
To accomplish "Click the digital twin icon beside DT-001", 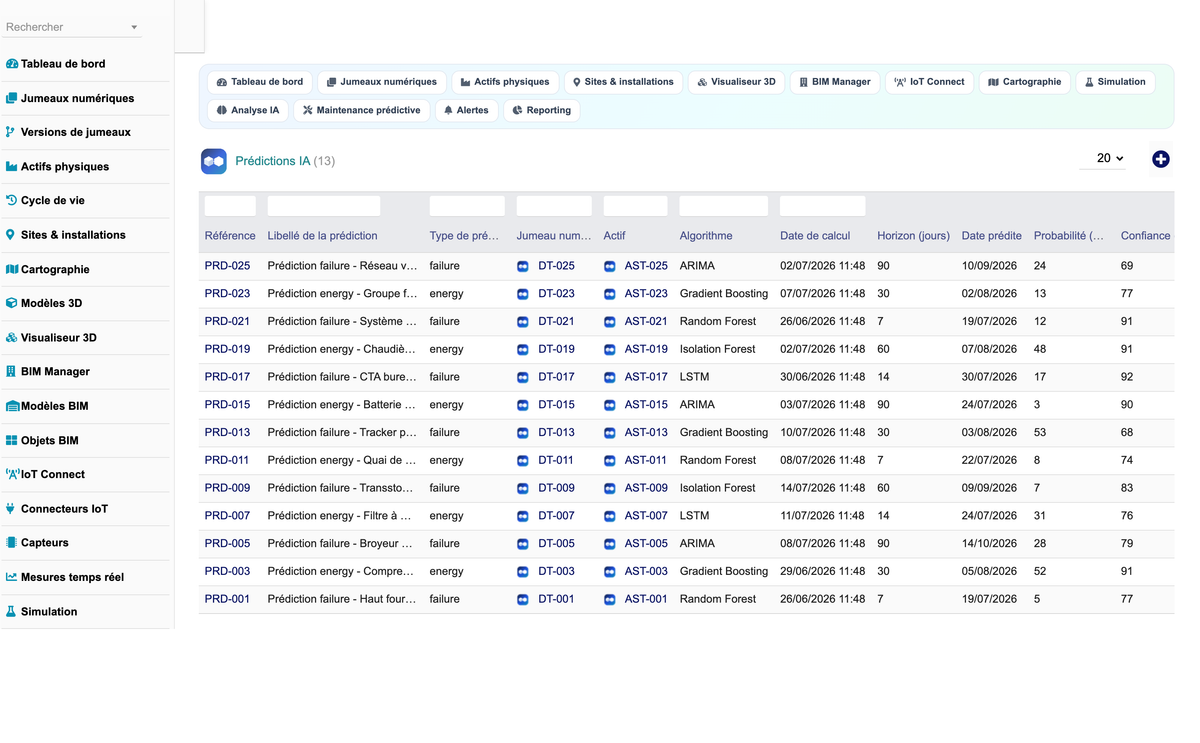I will [523, 599].
